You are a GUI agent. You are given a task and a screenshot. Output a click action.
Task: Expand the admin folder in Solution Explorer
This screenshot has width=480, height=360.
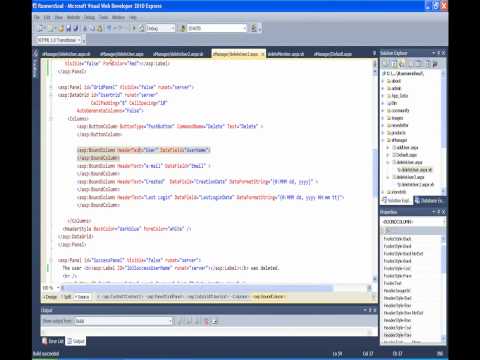pyautogui.click(x=383, y=88)
